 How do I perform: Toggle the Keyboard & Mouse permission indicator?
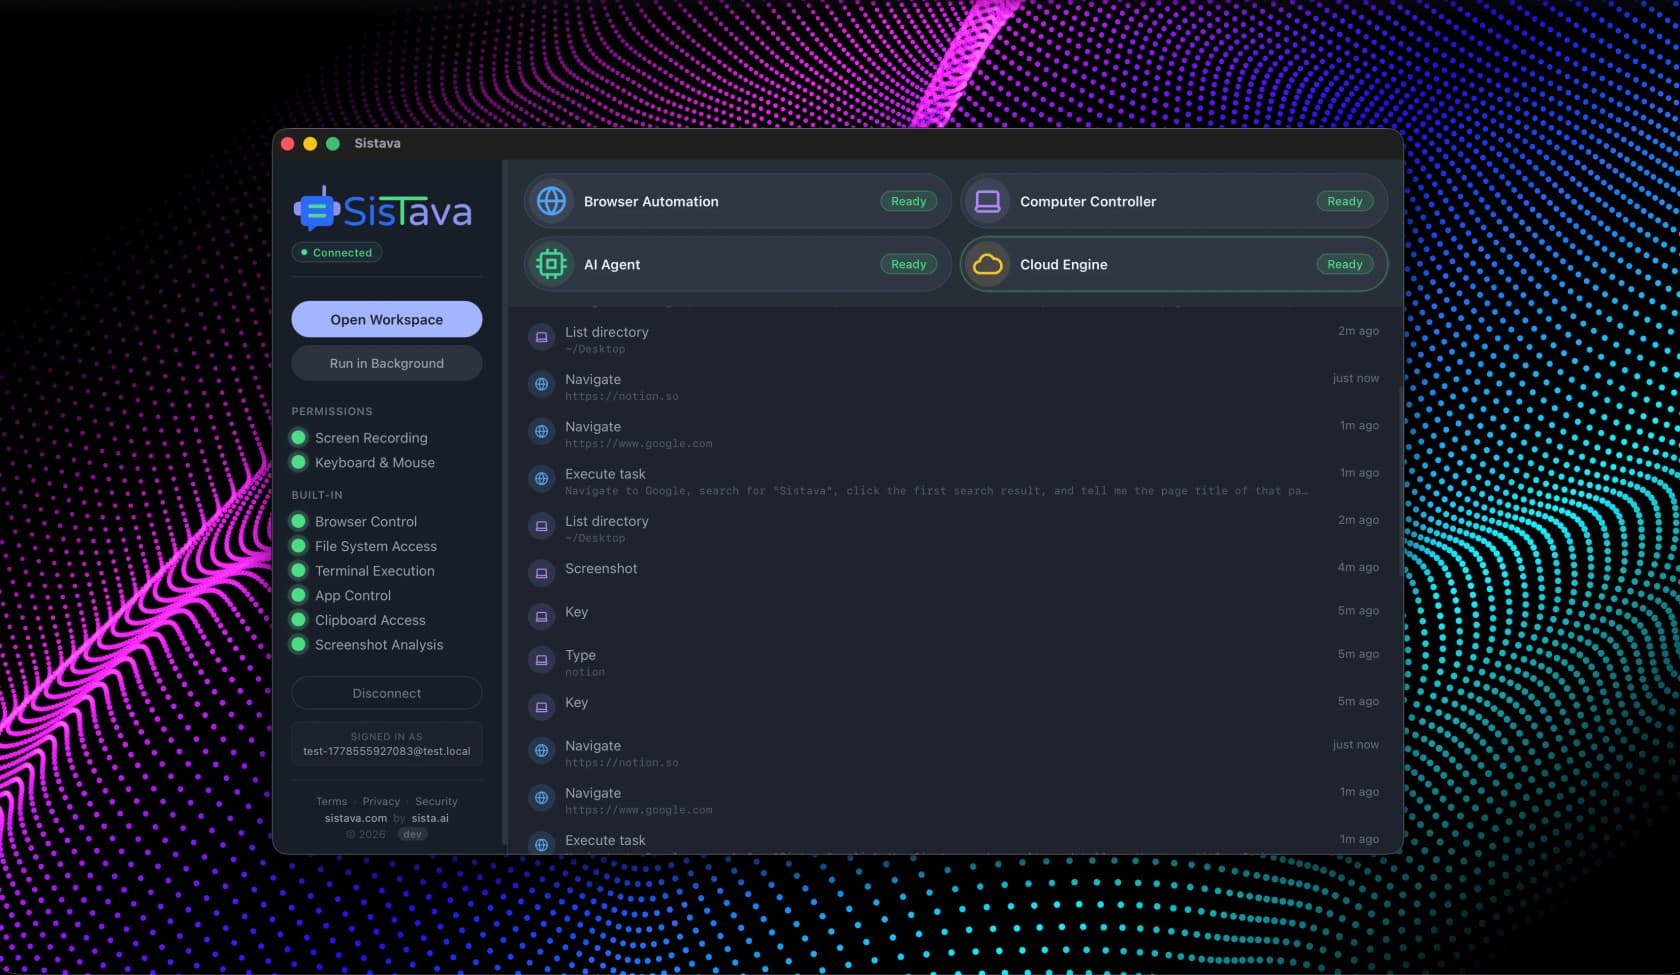pos(298,462)
